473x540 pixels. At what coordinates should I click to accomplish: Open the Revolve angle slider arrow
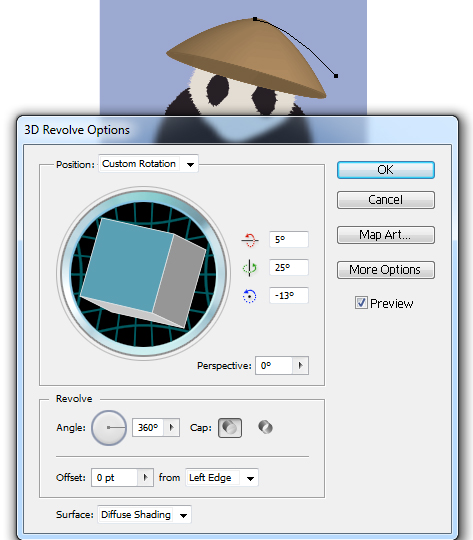pyautogui.click(x=171, y=428)
